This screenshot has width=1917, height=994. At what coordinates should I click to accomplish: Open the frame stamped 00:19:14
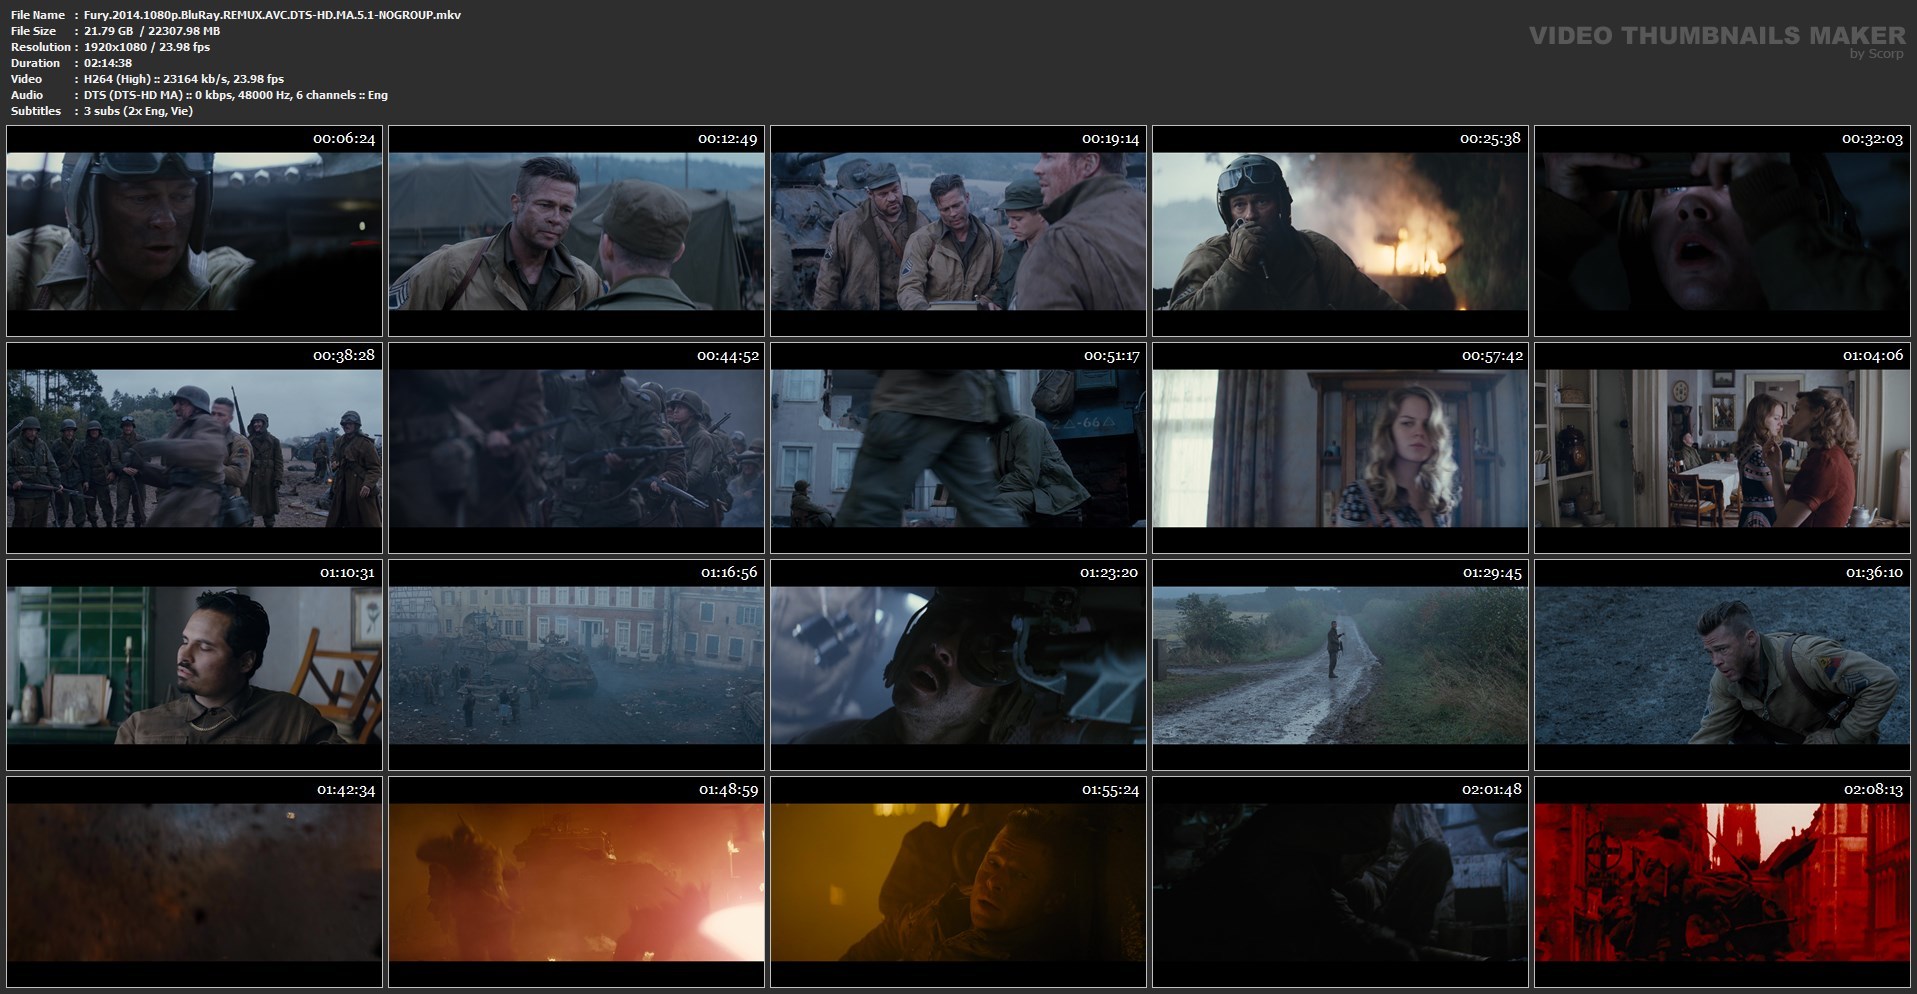(x=958, y=231)
